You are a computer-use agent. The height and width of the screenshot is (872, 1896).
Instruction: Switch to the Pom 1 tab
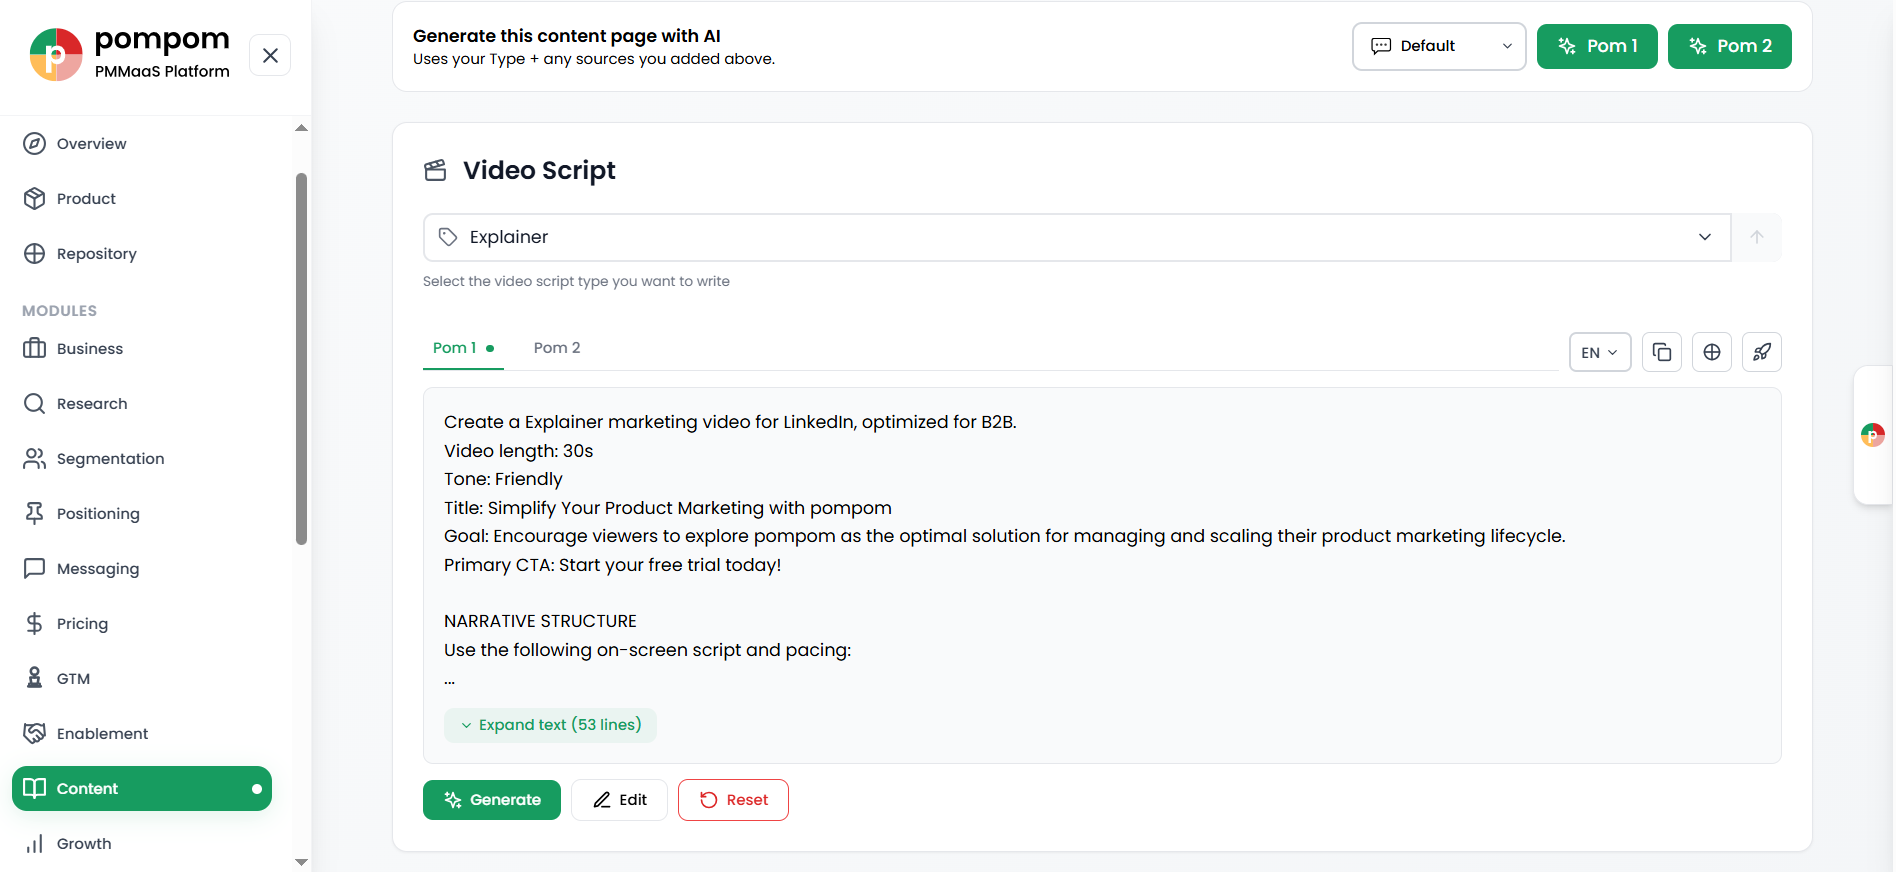point(463,348)
